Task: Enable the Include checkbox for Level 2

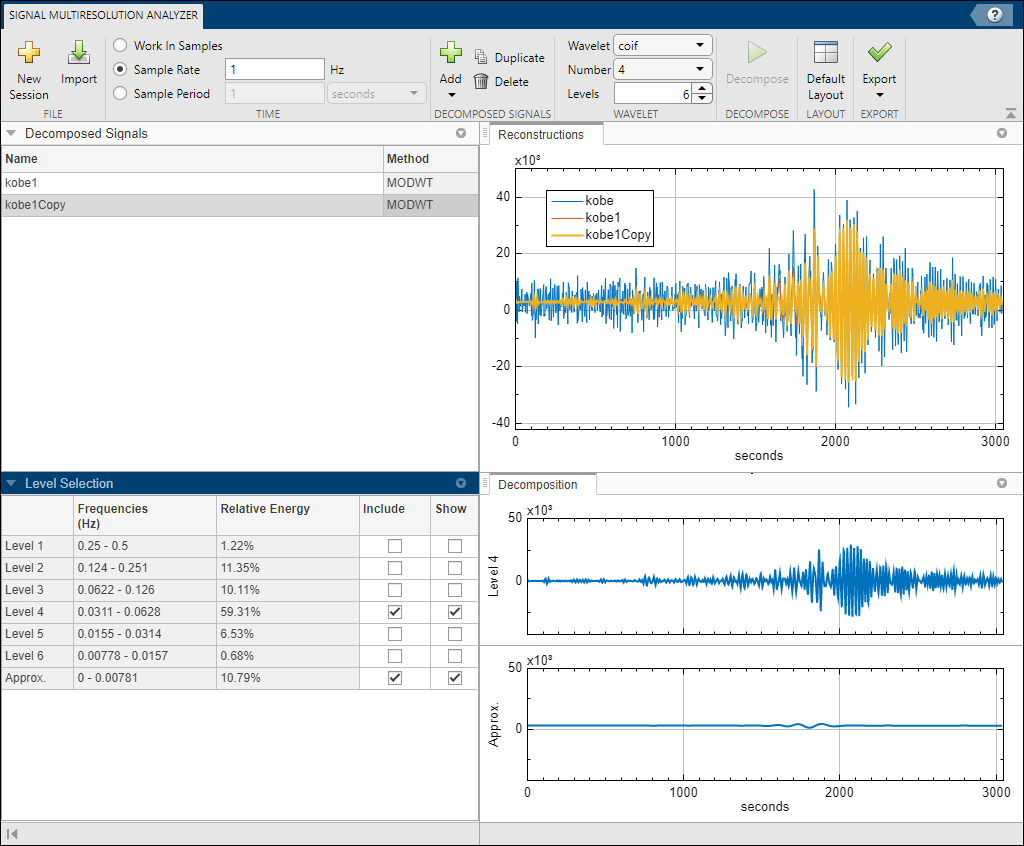Action: (x=395, y=568)
